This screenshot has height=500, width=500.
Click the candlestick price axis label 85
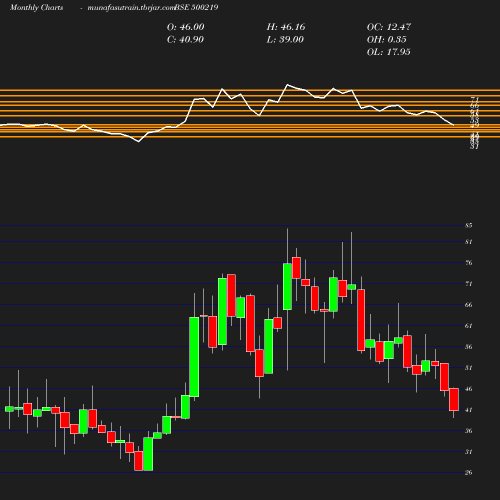[x=469, y=226]
